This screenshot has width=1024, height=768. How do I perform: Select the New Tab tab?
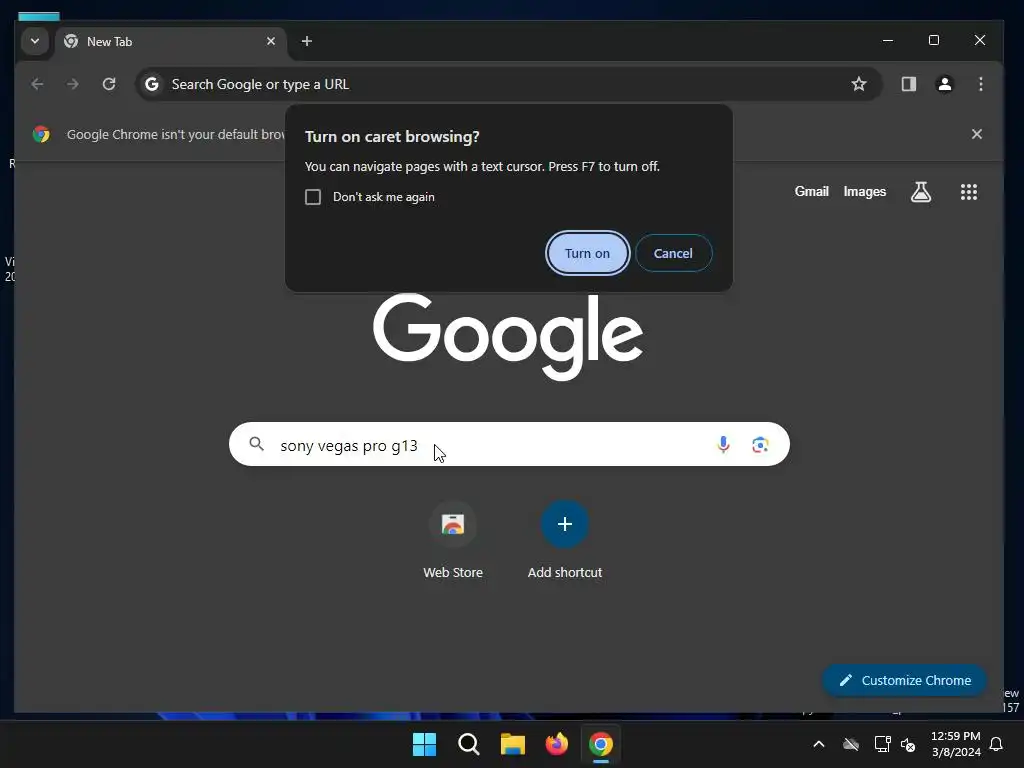[170, 42]
